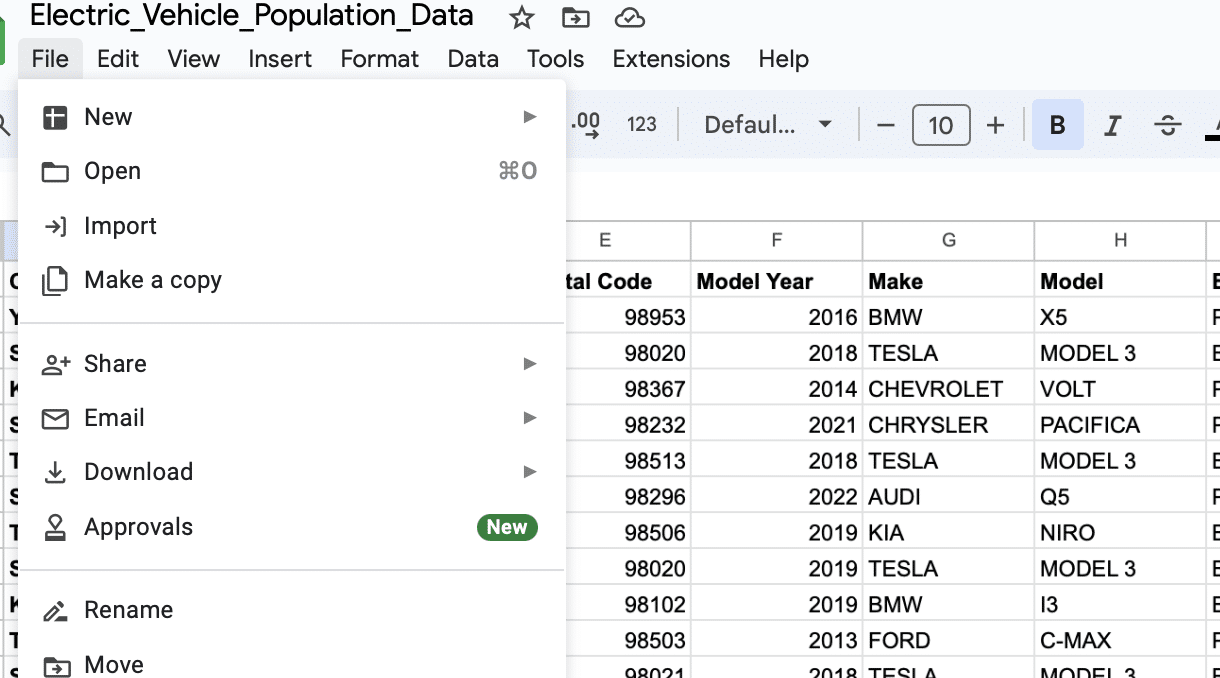The width and height of the screenshot is (1220, 678).
Task: Click the Rename pencil icon
Action: [x=55, y=610]
